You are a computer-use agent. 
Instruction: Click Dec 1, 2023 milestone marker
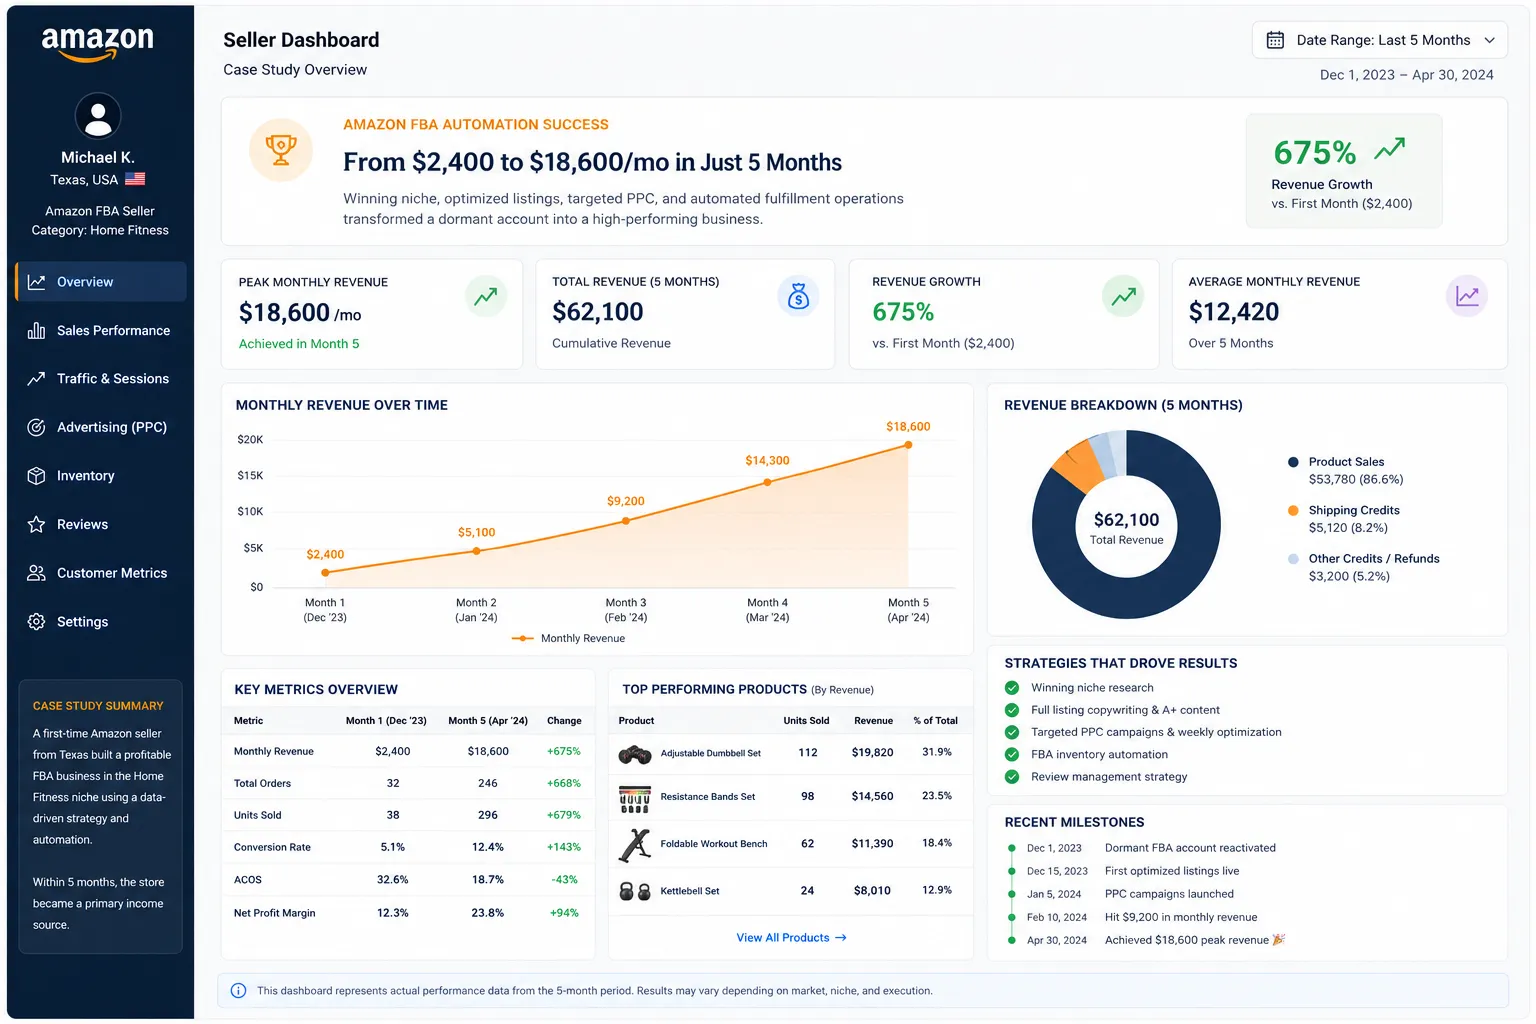coord(1012,849)
